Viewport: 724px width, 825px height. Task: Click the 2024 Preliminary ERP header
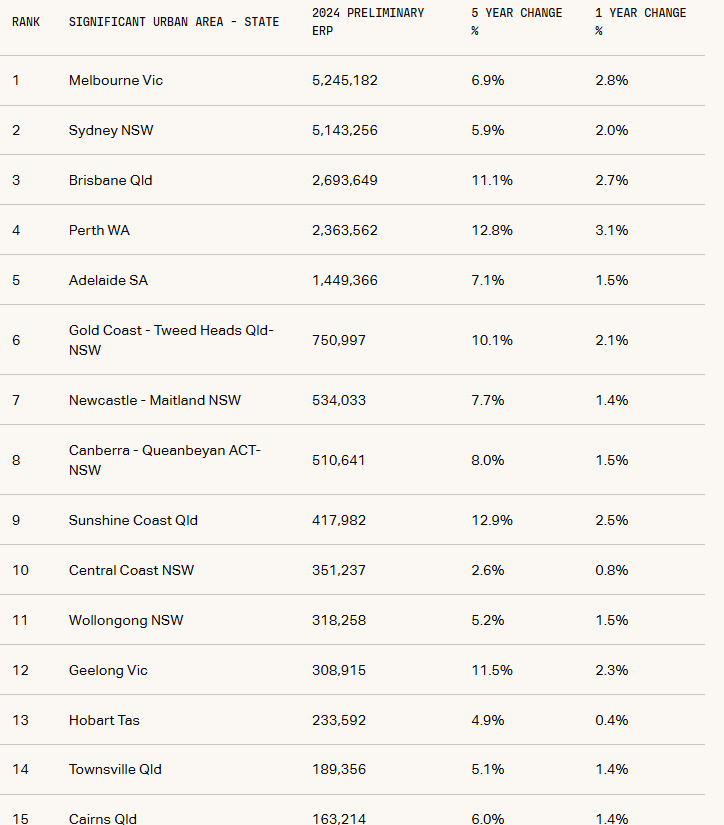367,22
